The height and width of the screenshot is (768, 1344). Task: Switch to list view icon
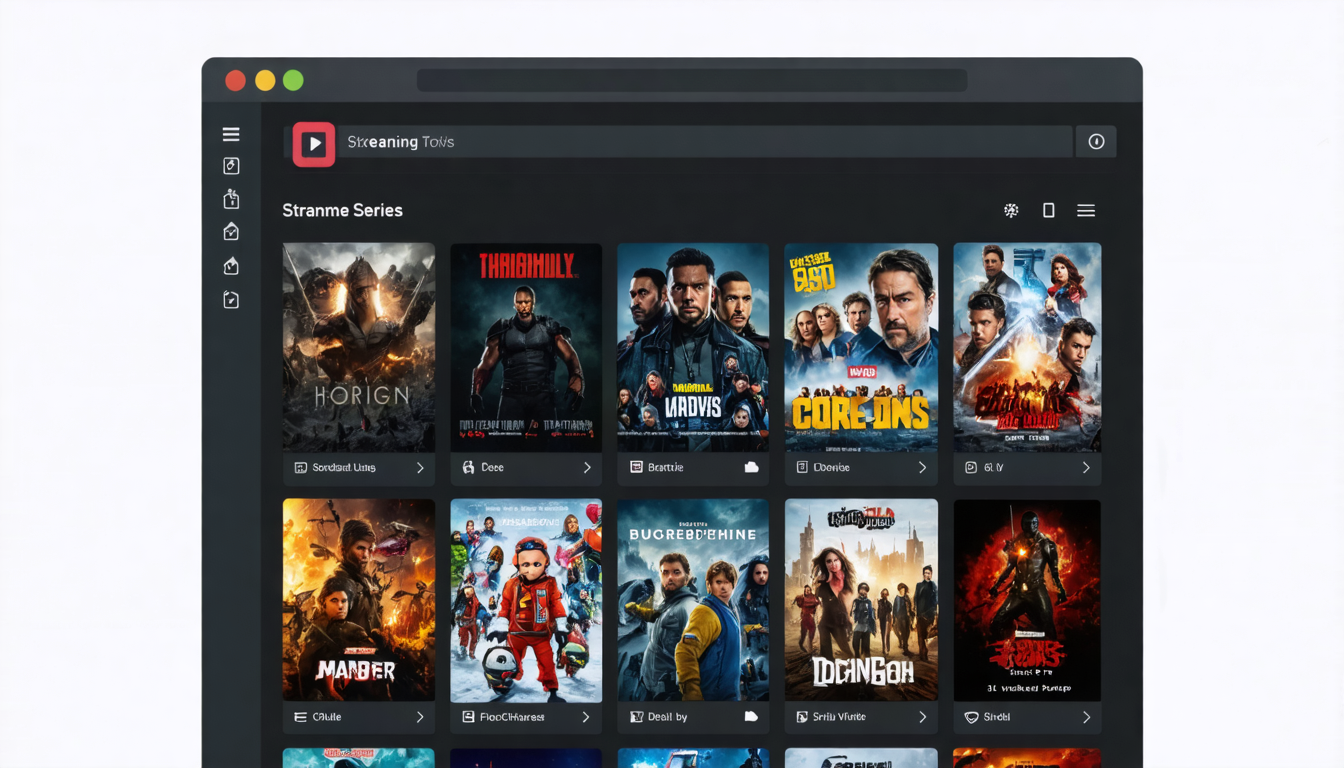pos(1086,210)
